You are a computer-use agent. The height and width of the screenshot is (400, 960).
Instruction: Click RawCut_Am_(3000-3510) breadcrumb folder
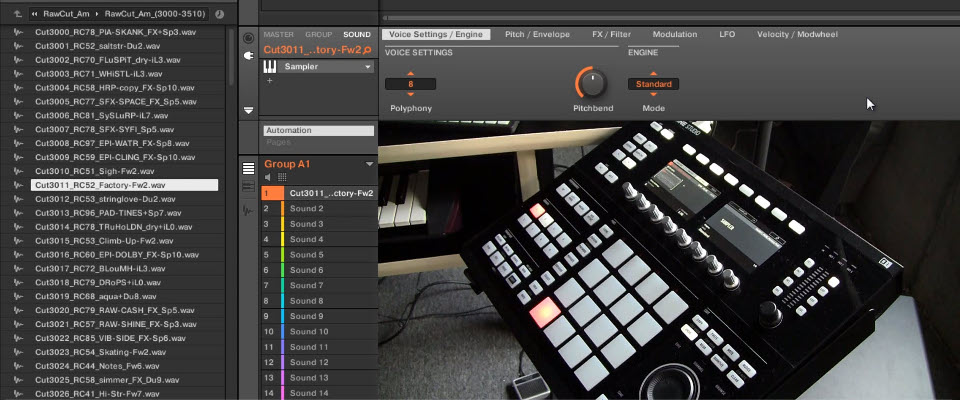pos(156,14)
